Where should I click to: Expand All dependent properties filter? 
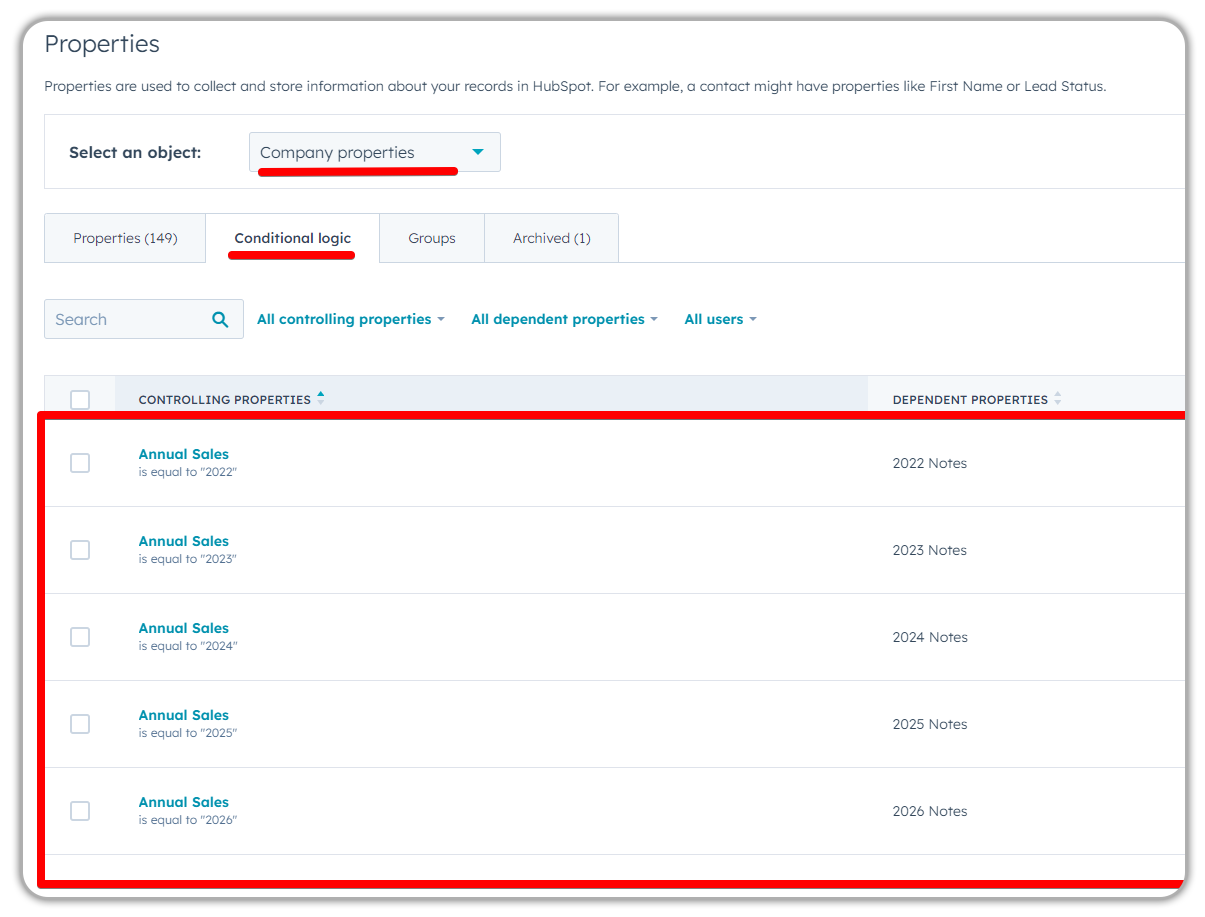[564, 320]
